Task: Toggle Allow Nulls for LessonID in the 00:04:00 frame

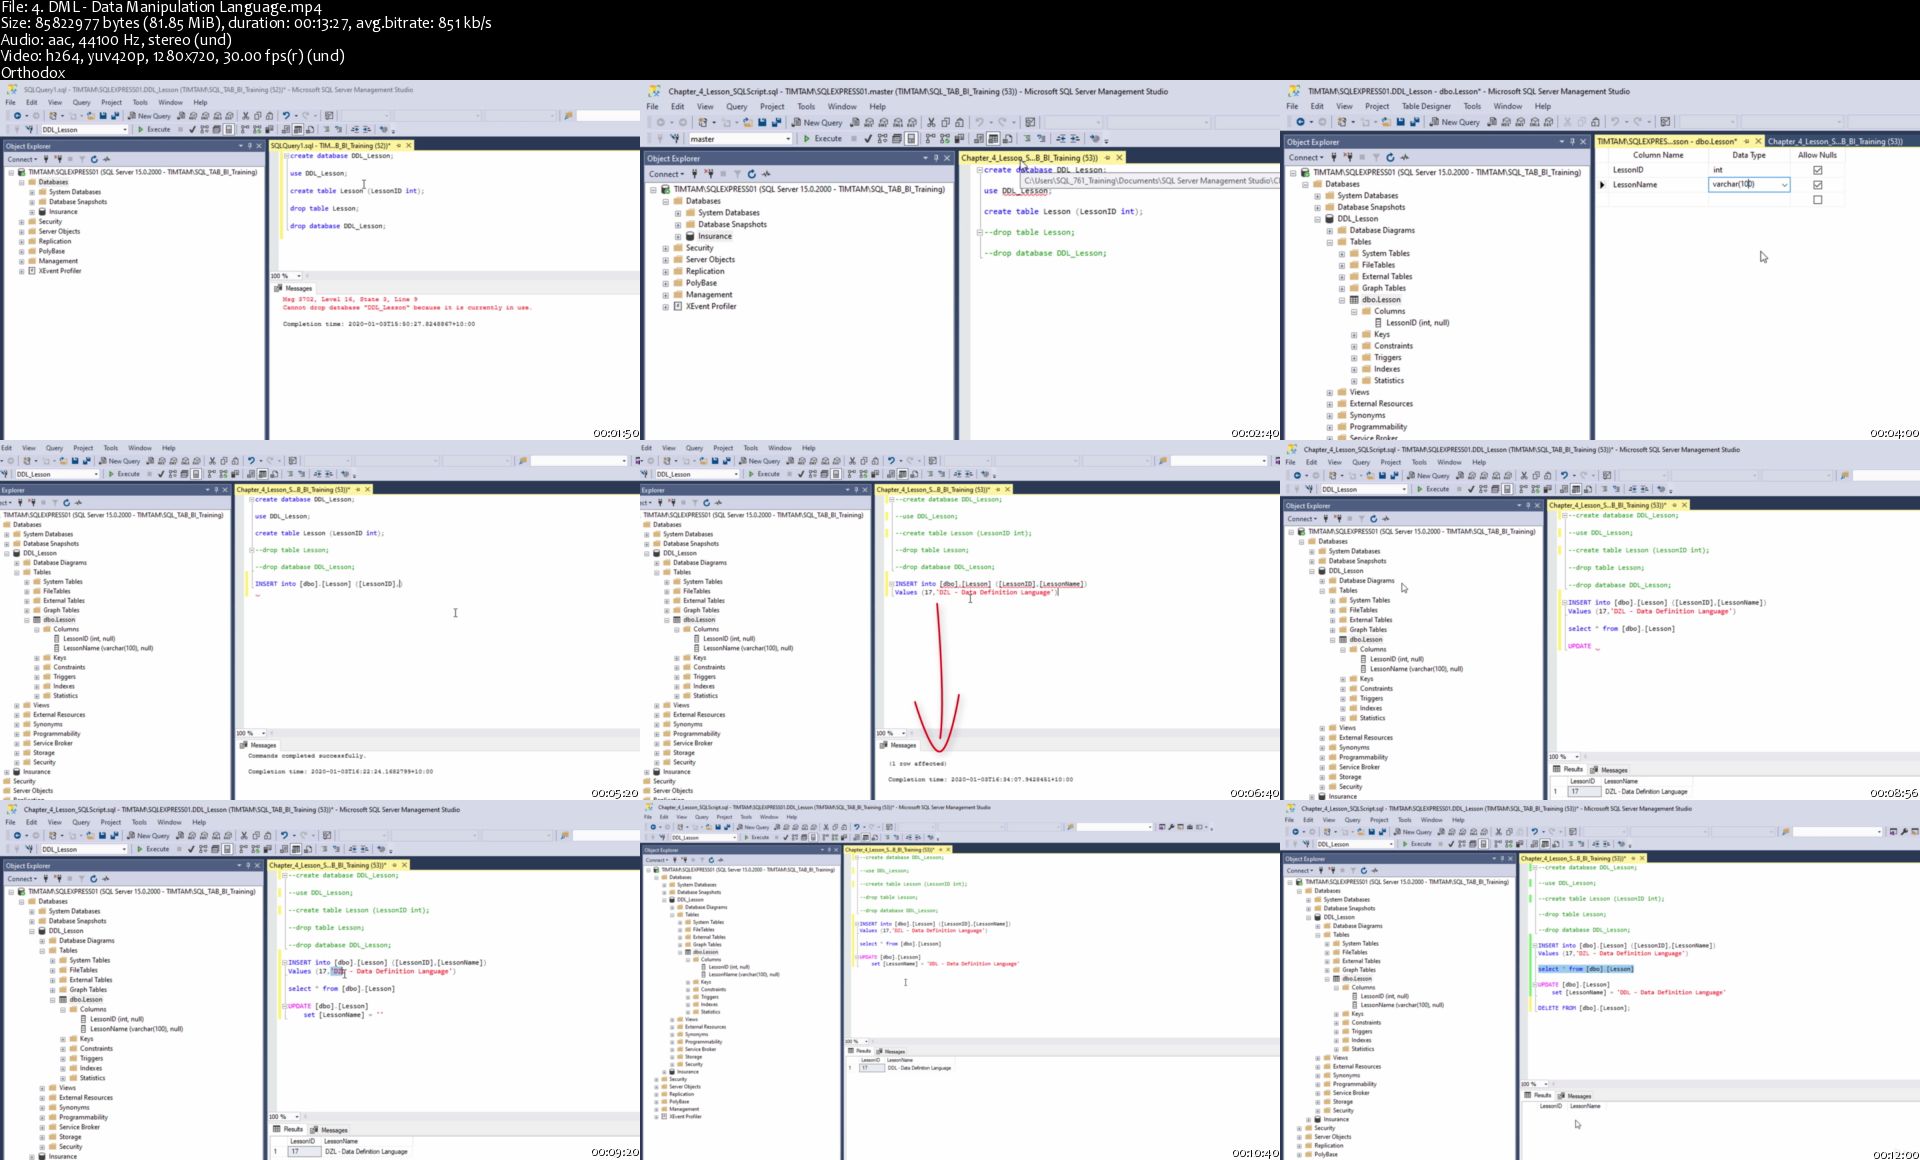Action: 1817,170
